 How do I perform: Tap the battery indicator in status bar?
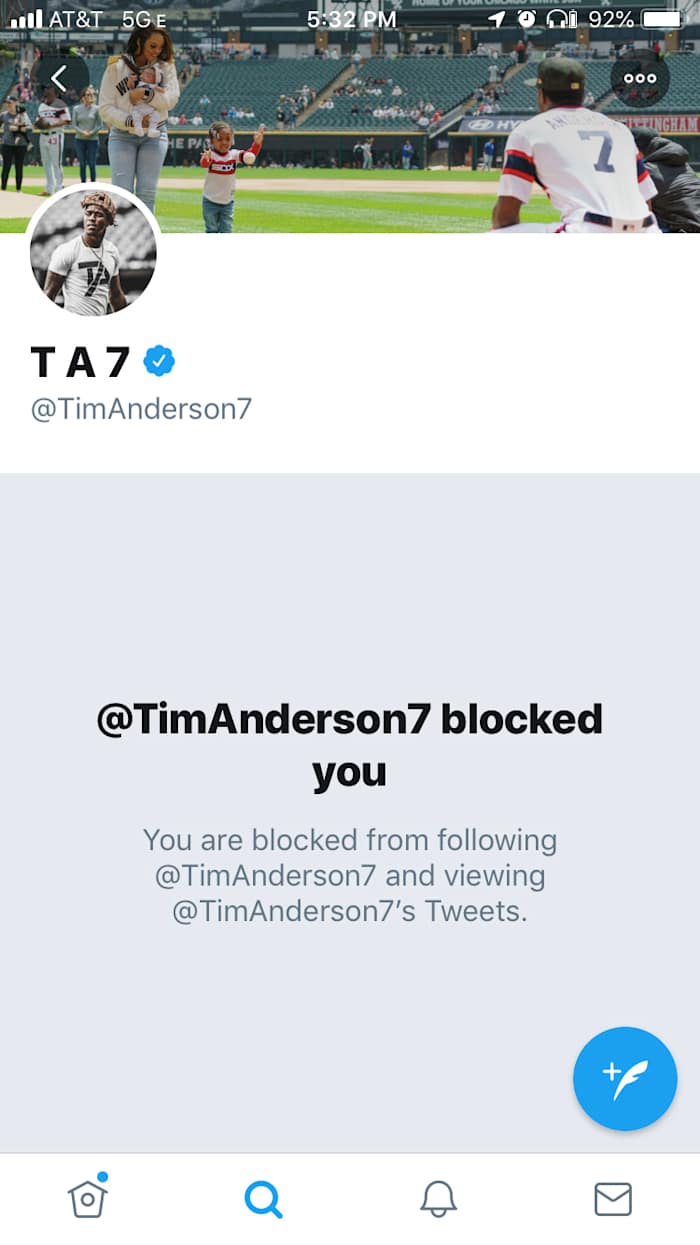(x=662, y=18)
